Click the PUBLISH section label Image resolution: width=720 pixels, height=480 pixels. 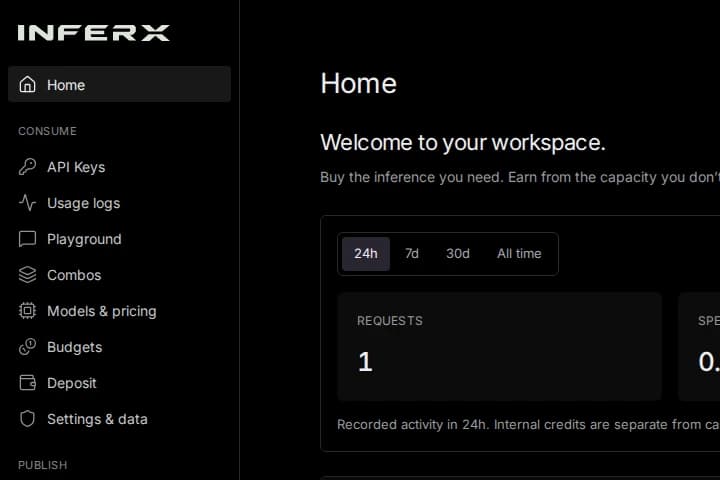43,465
